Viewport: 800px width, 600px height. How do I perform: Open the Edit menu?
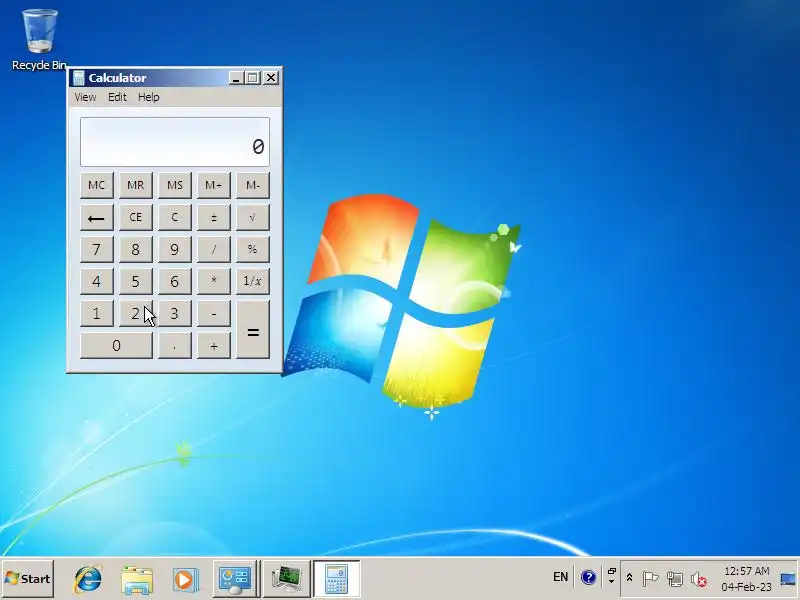coord(117,97)
